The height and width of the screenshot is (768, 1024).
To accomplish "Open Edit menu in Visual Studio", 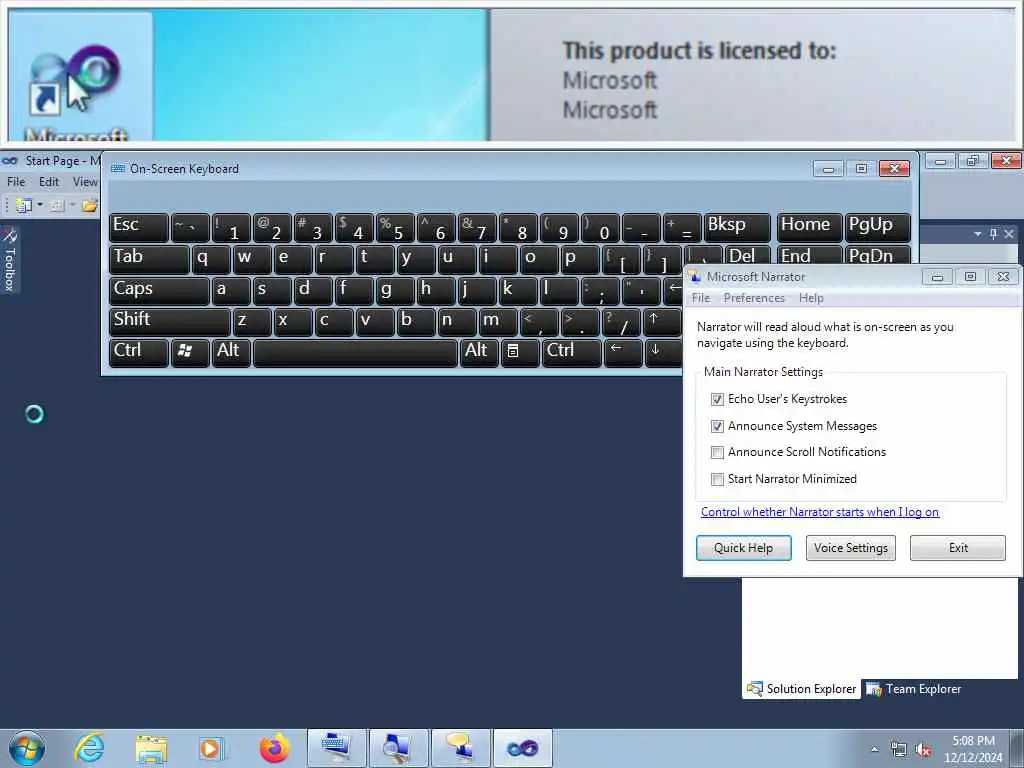I will click(x=49, y=182).
